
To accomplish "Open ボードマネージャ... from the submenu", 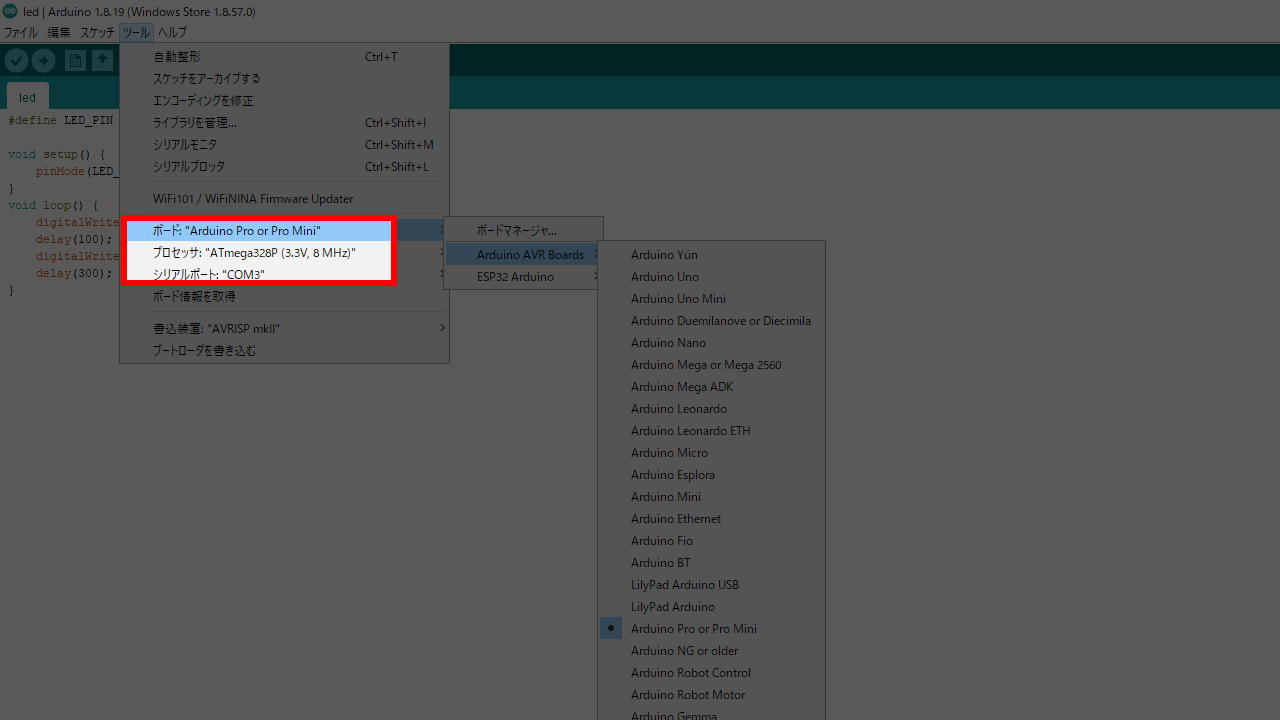I will [516, 231].
